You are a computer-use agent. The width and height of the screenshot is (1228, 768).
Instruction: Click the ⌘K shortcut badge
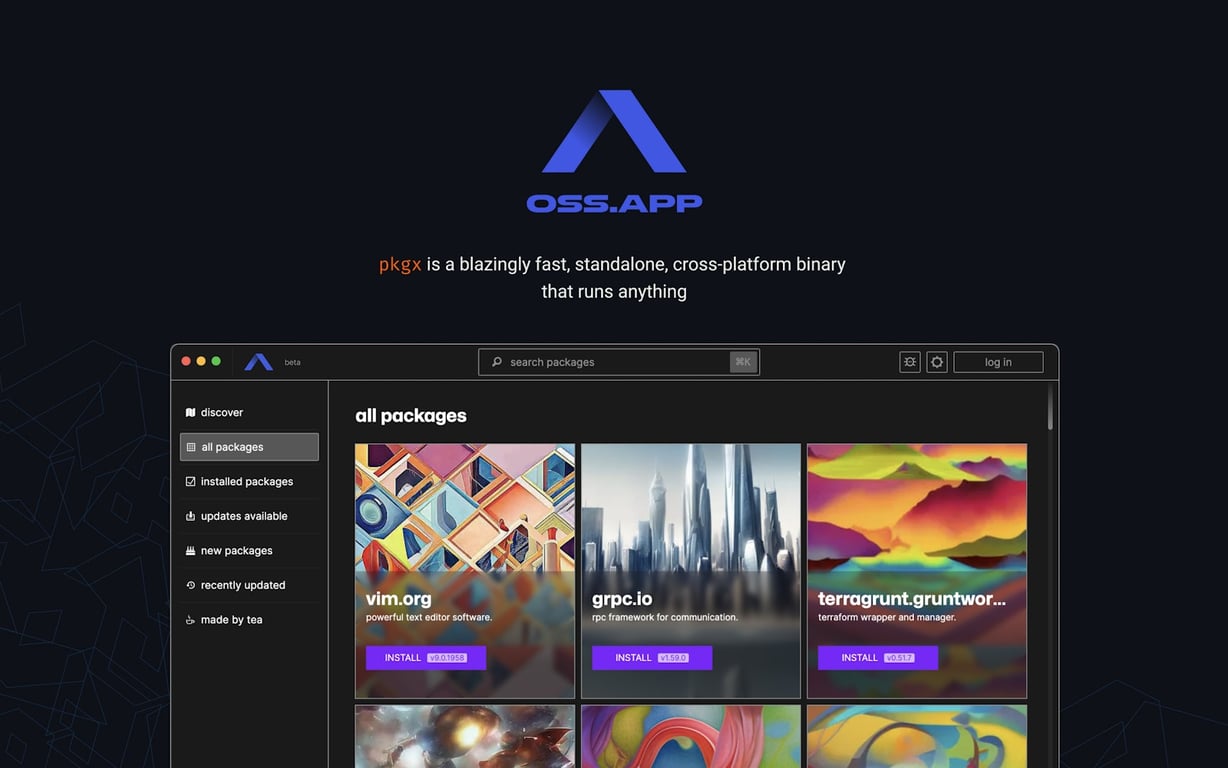(x=743, y=362)
